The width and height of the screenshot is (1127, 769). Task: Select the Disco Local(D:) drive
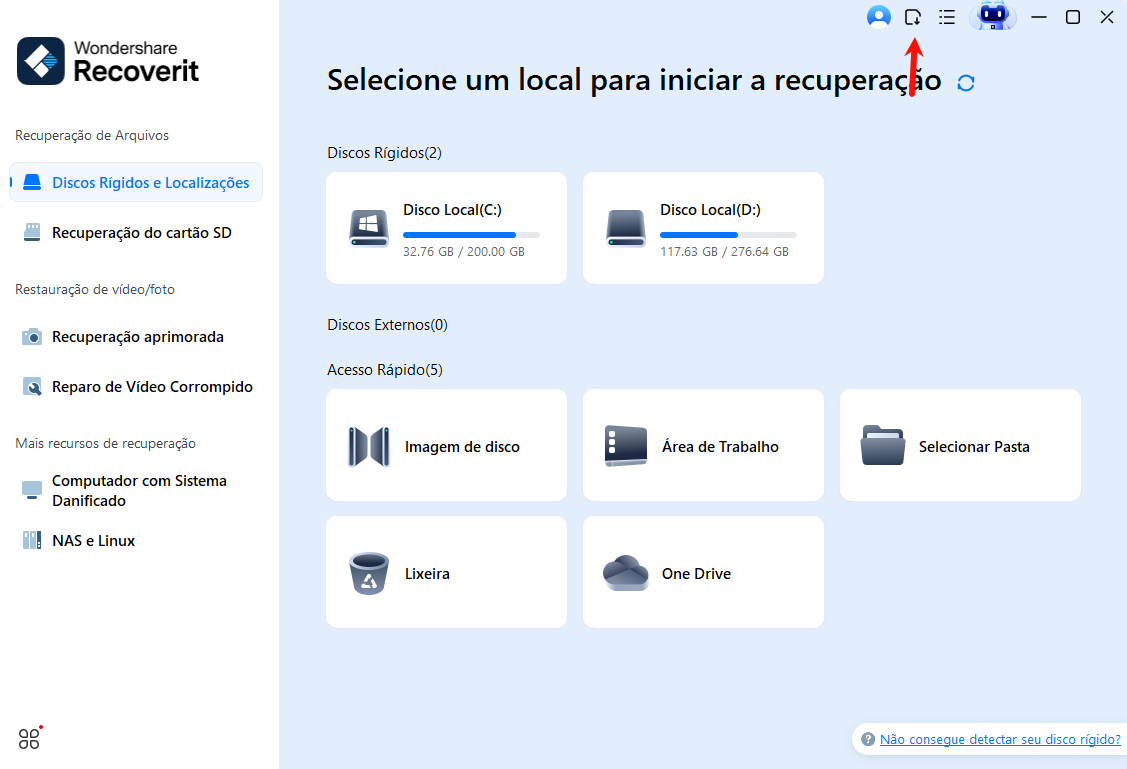coord(703,228)
